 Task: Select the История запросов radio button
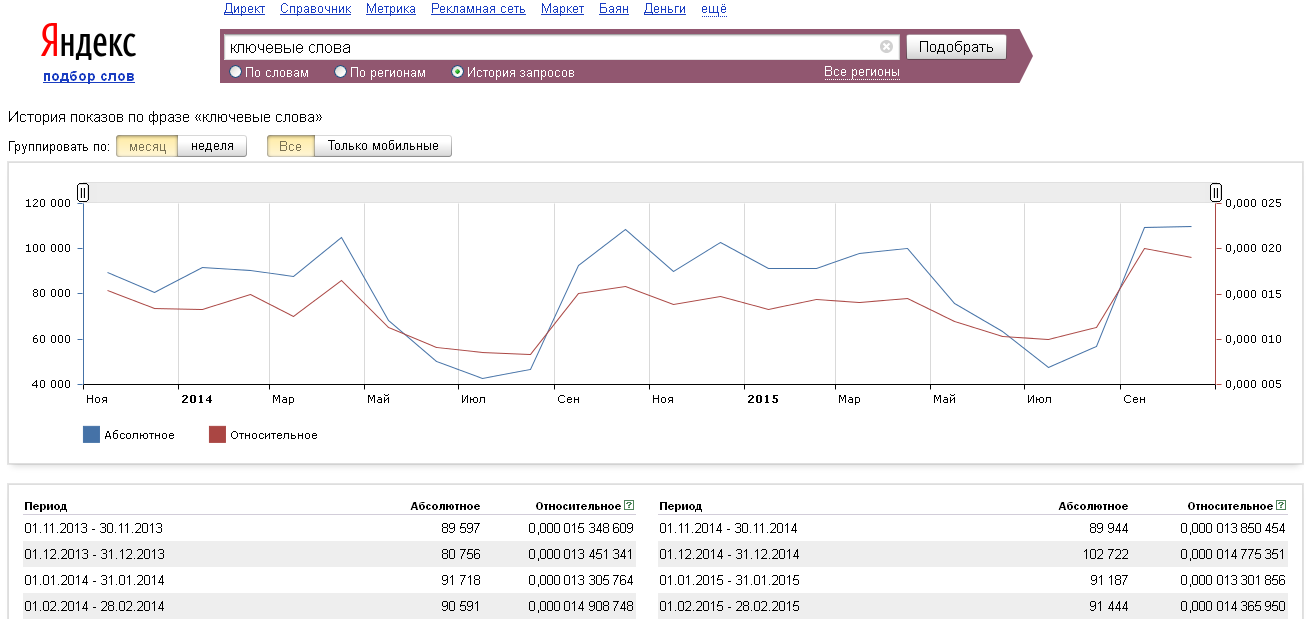coord(458,72)
